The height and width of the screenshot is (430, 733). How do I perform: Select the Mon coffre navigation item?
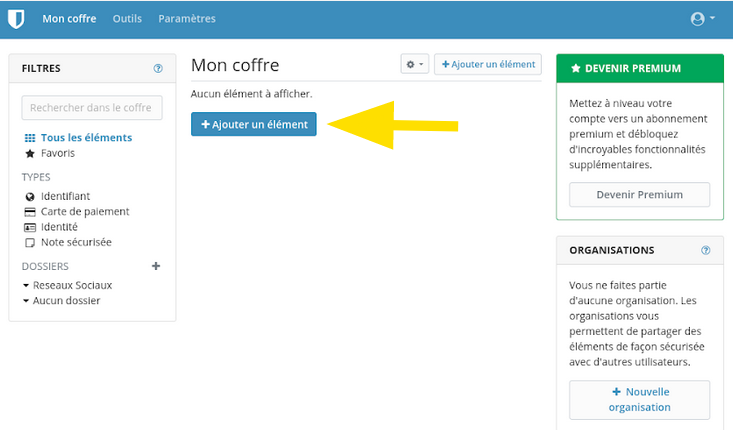point(69,19)
